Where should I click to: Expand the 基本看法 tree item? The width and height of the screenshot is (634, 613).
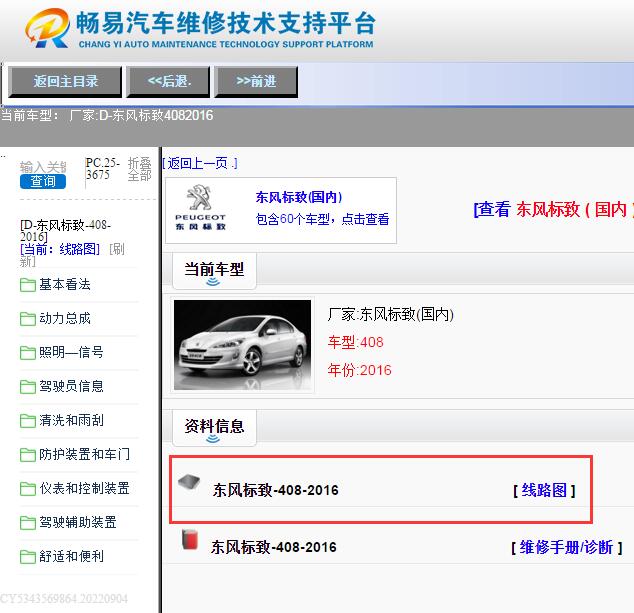point(65,284)
